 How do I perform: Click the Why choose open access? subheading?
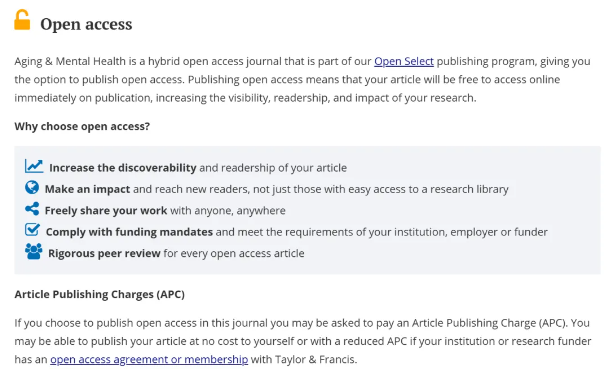coord(82,127)
